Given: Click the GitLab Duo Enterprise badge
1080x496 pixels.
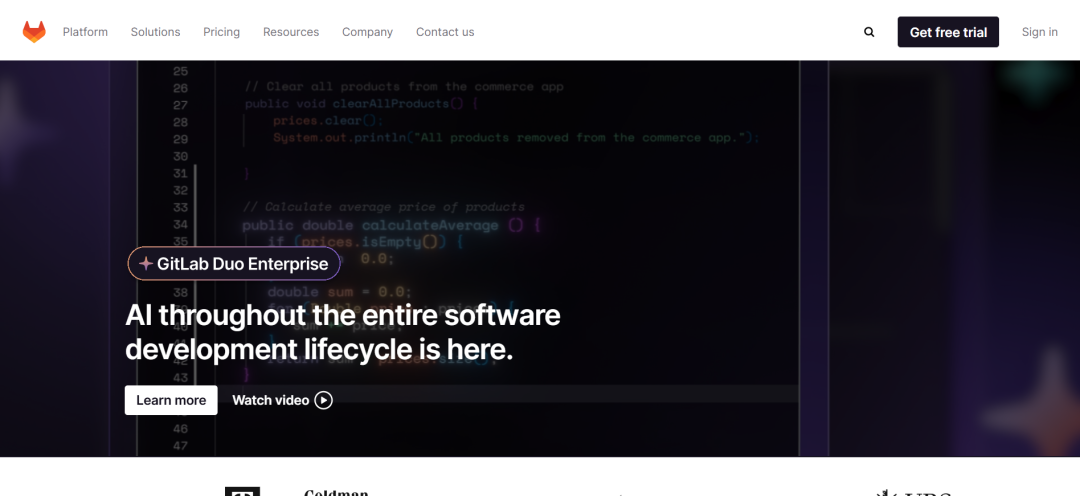Looking at the screenshot, I should coord(234,264).
